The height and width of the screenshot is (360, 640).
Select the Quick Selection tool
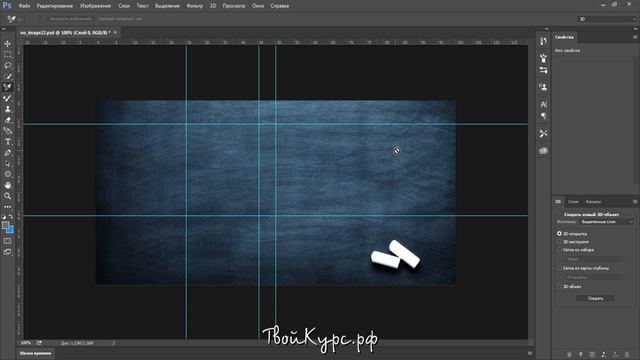tap(7, 76)
